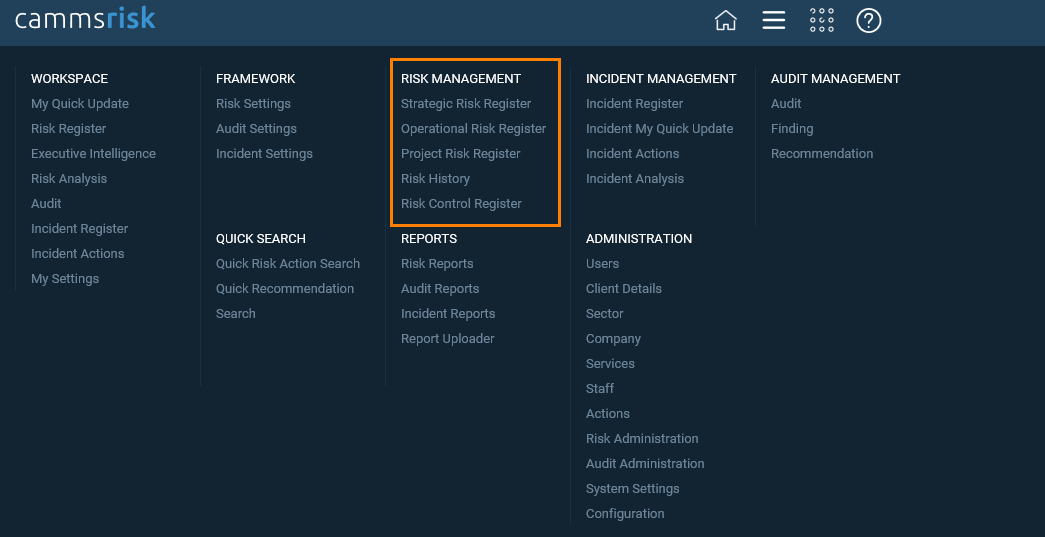Click Quick Risk Action Search
The width and height of the screenshot is (1045, 537).
click(288, 264)
